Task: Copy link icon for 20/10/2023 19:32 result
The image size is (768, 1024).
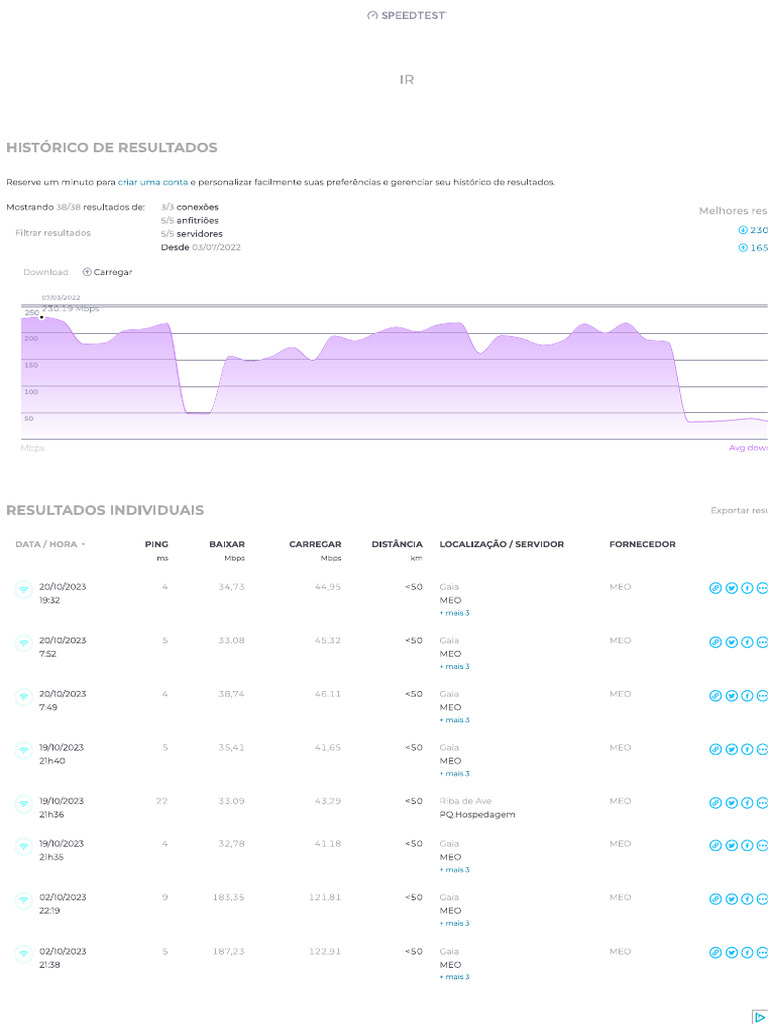Action: 715,588
